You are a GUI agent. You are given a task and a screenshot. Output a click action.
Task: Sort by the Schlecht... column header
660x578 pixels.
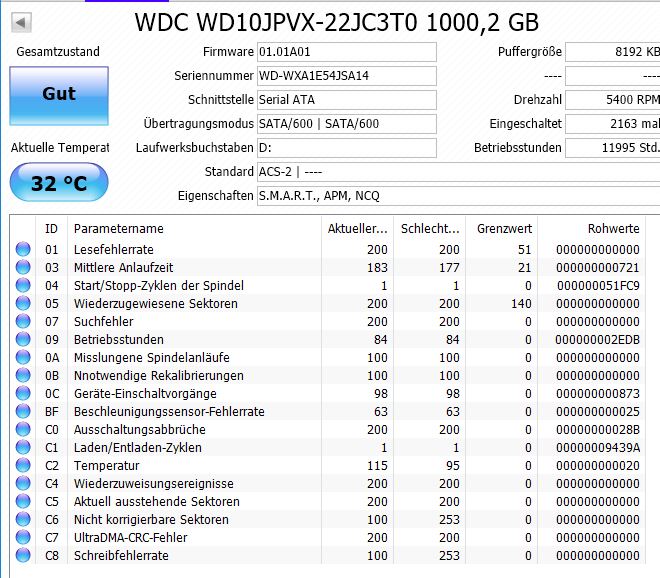click(x=429, y=229)
